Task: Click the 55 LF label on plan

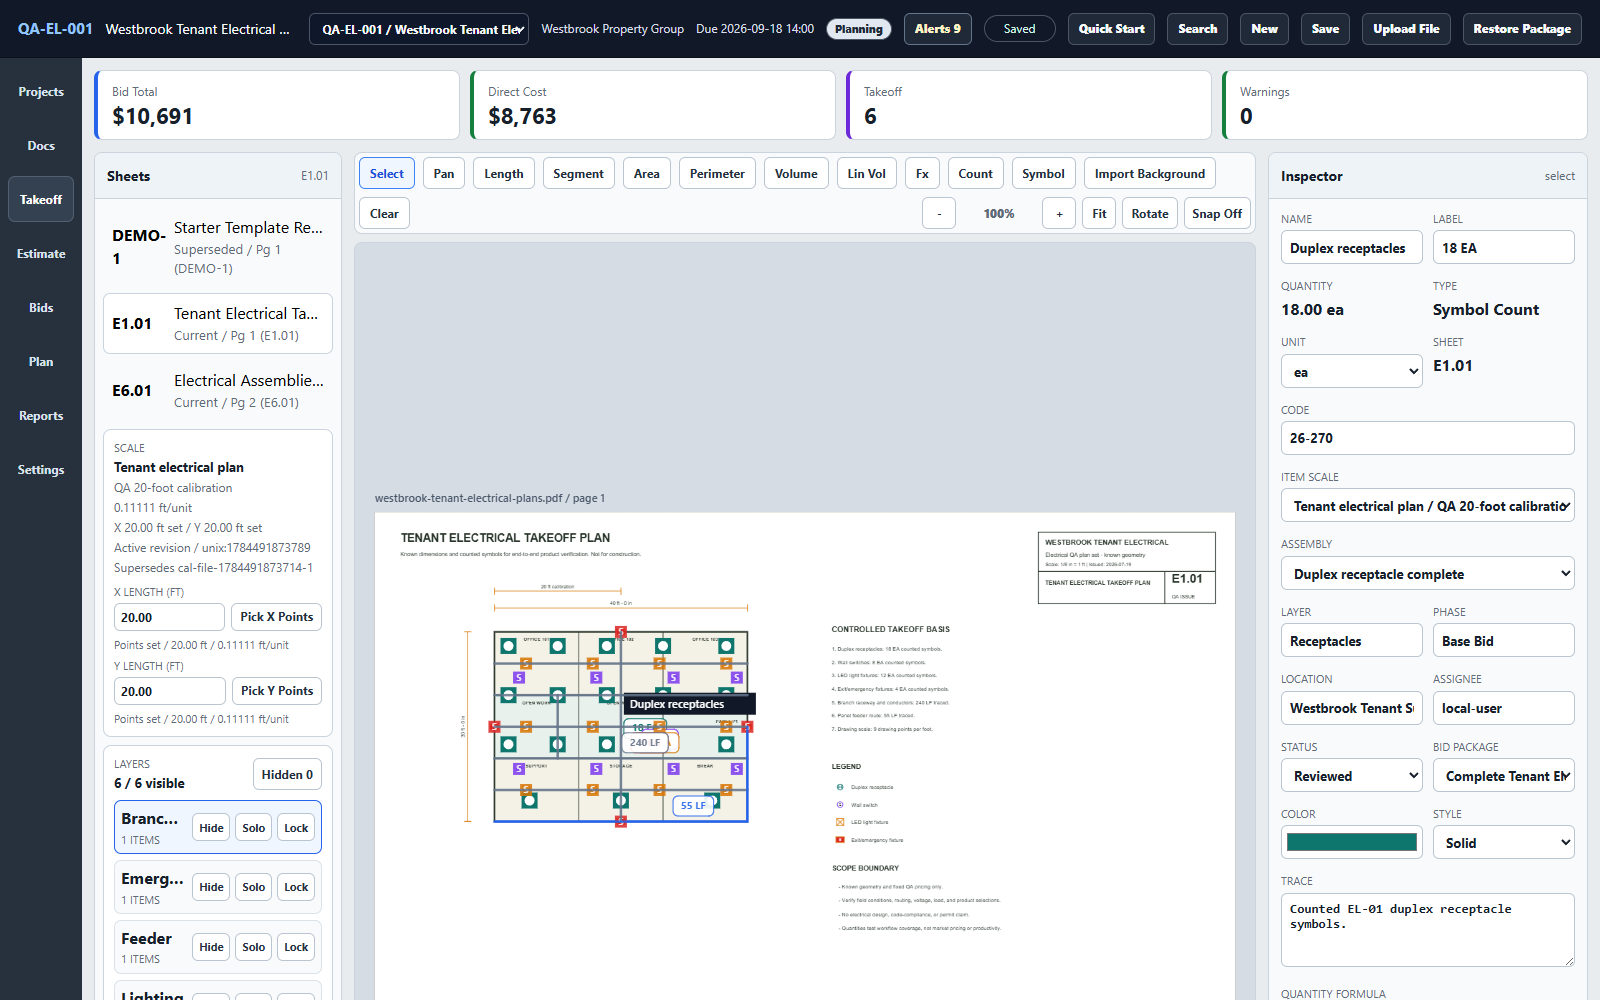Action: coord(693,805)
